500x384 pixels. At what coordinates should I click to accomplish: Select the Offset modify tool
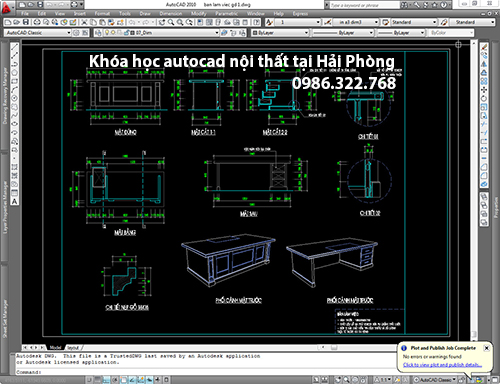(484, 73)
